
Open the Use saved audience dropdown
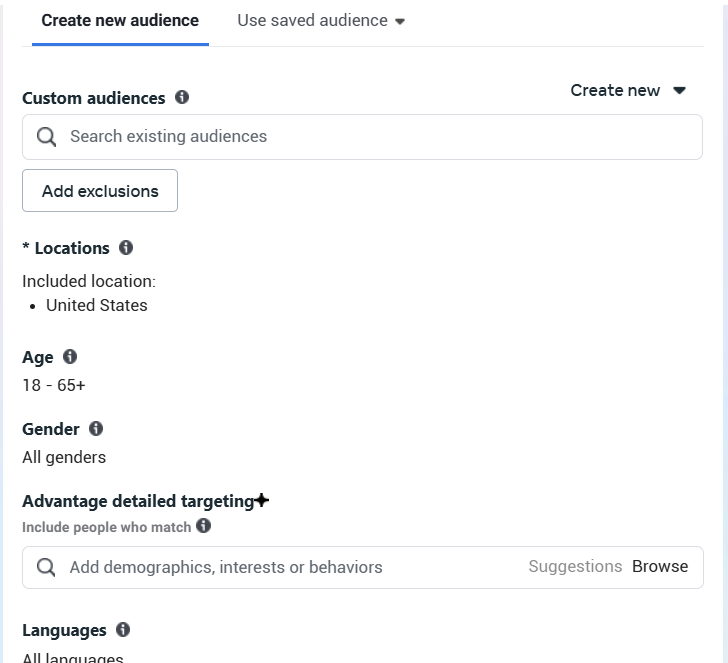point(321,20)
